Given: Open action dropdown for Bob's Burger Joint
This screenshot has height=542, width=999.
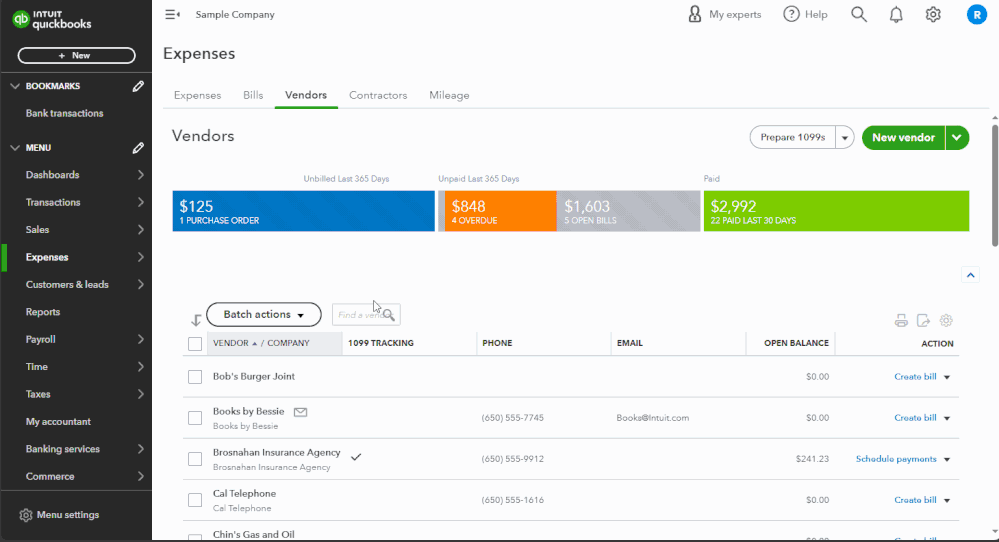Looking at the screenshot, I should (947, 377).
